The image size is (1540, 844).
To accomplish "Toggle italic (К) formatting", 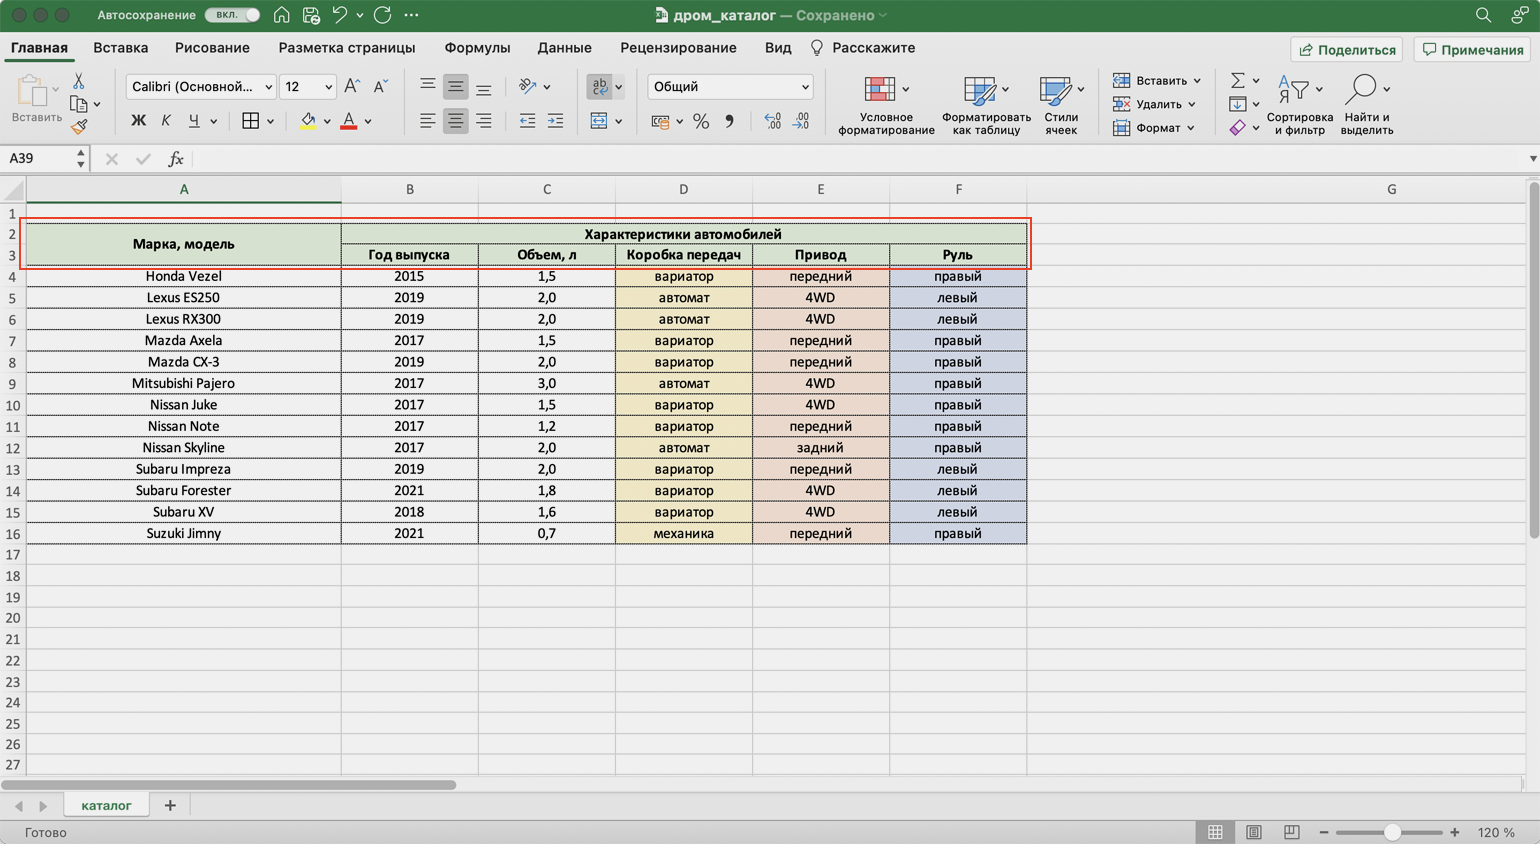I will point(166,121).
